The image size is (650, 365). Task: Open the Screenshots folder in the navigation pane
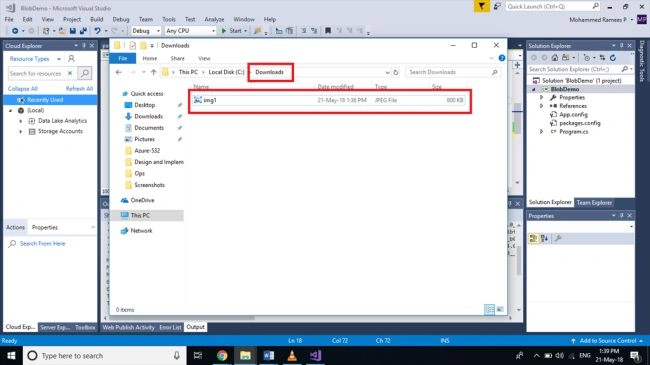pyautogui.click(x=149, y=185)
